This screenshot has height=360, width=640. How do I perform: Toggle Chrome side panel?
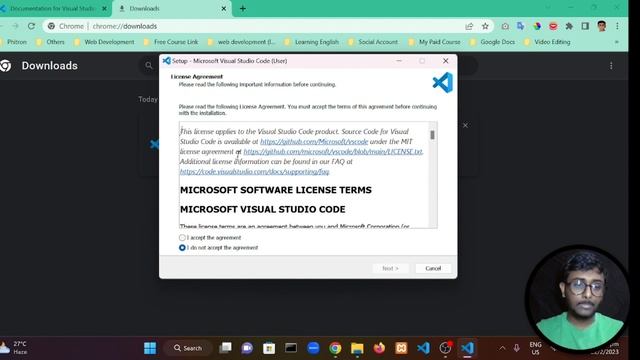(x=585, y=26)
